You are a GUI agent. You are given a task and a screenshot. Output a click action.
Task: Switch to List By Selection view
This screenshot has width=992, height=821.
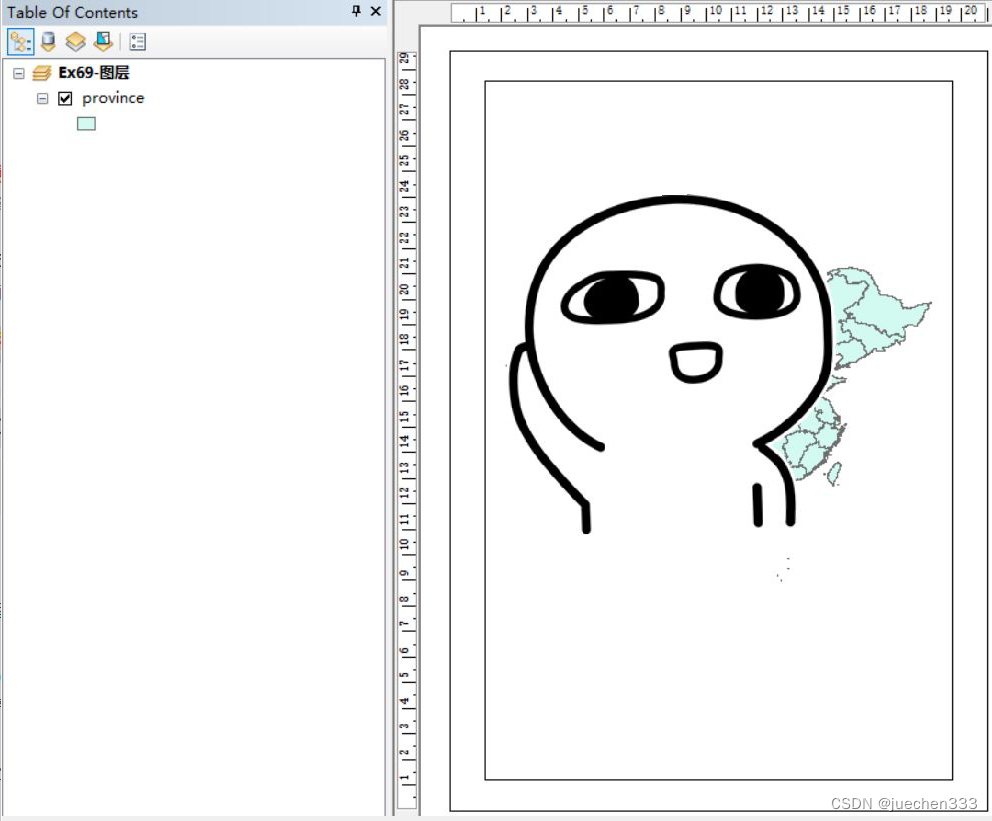pyautogui.click(x=103, y=42)
